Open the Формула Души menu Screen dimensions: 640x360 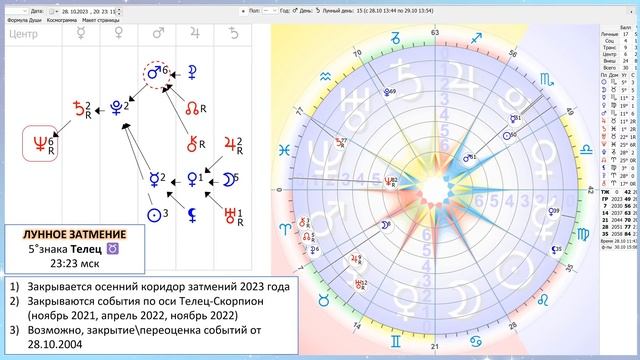pos(23,20)
